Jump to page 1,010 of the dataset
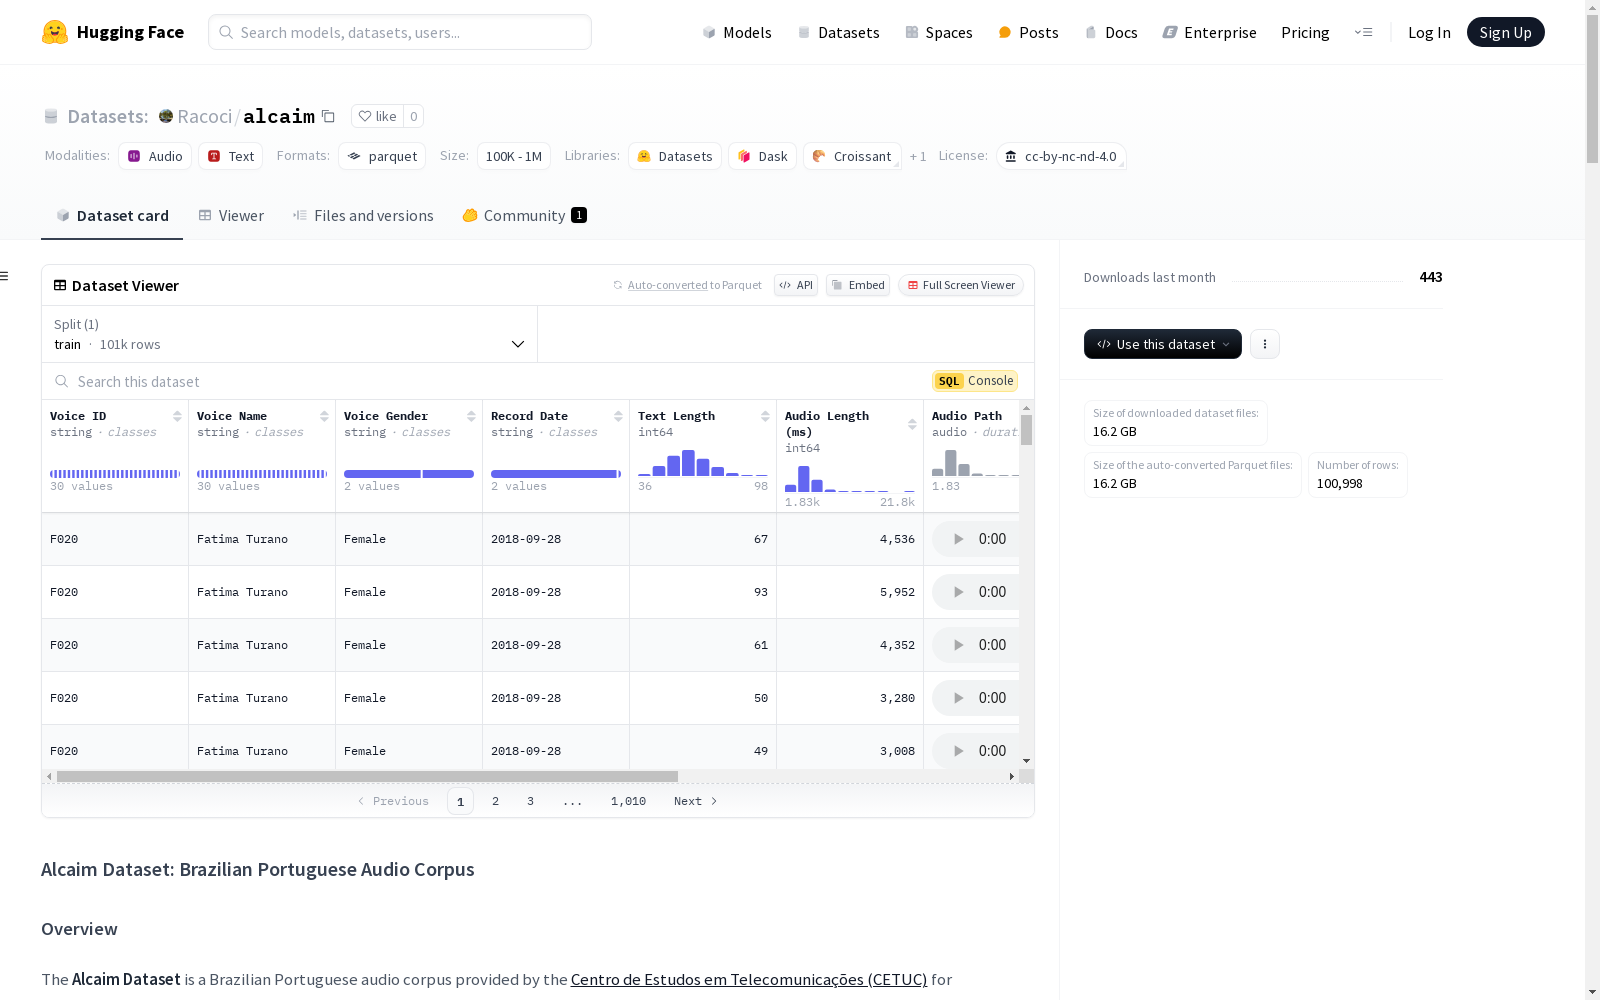This screenshot has height=1000, width=1600. pos(628,801)
